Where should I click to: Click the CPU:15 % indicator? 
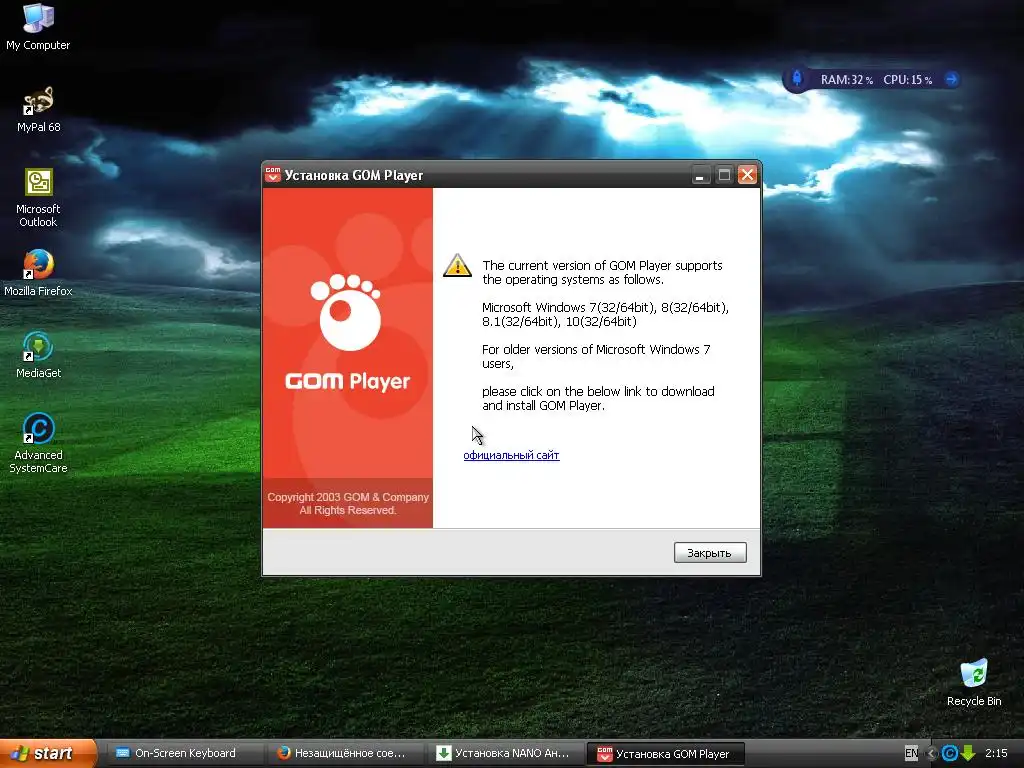908,80
